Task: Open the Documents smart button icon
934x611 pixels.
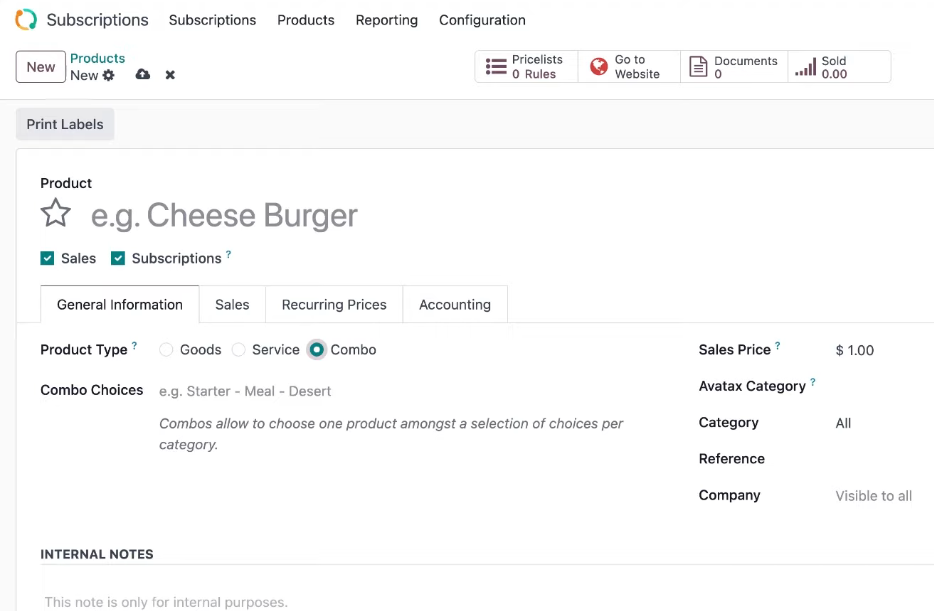Action: click(698, 66)
